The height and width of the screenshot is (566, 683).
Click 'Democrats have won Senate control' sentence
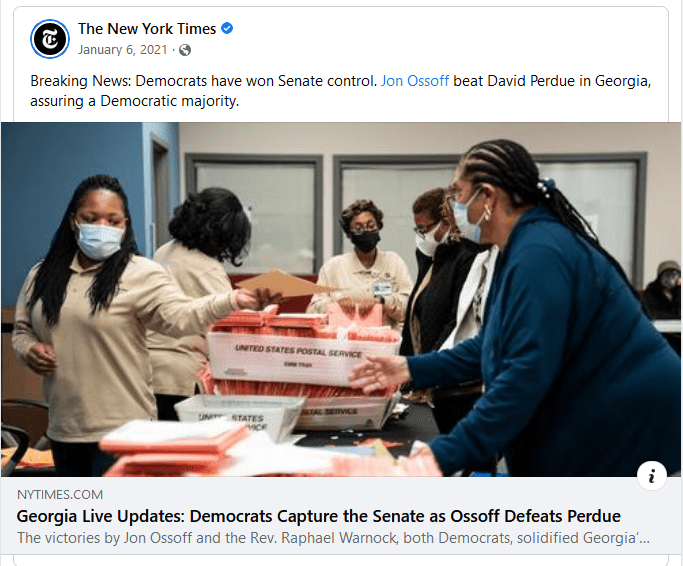tap(256, 81)
